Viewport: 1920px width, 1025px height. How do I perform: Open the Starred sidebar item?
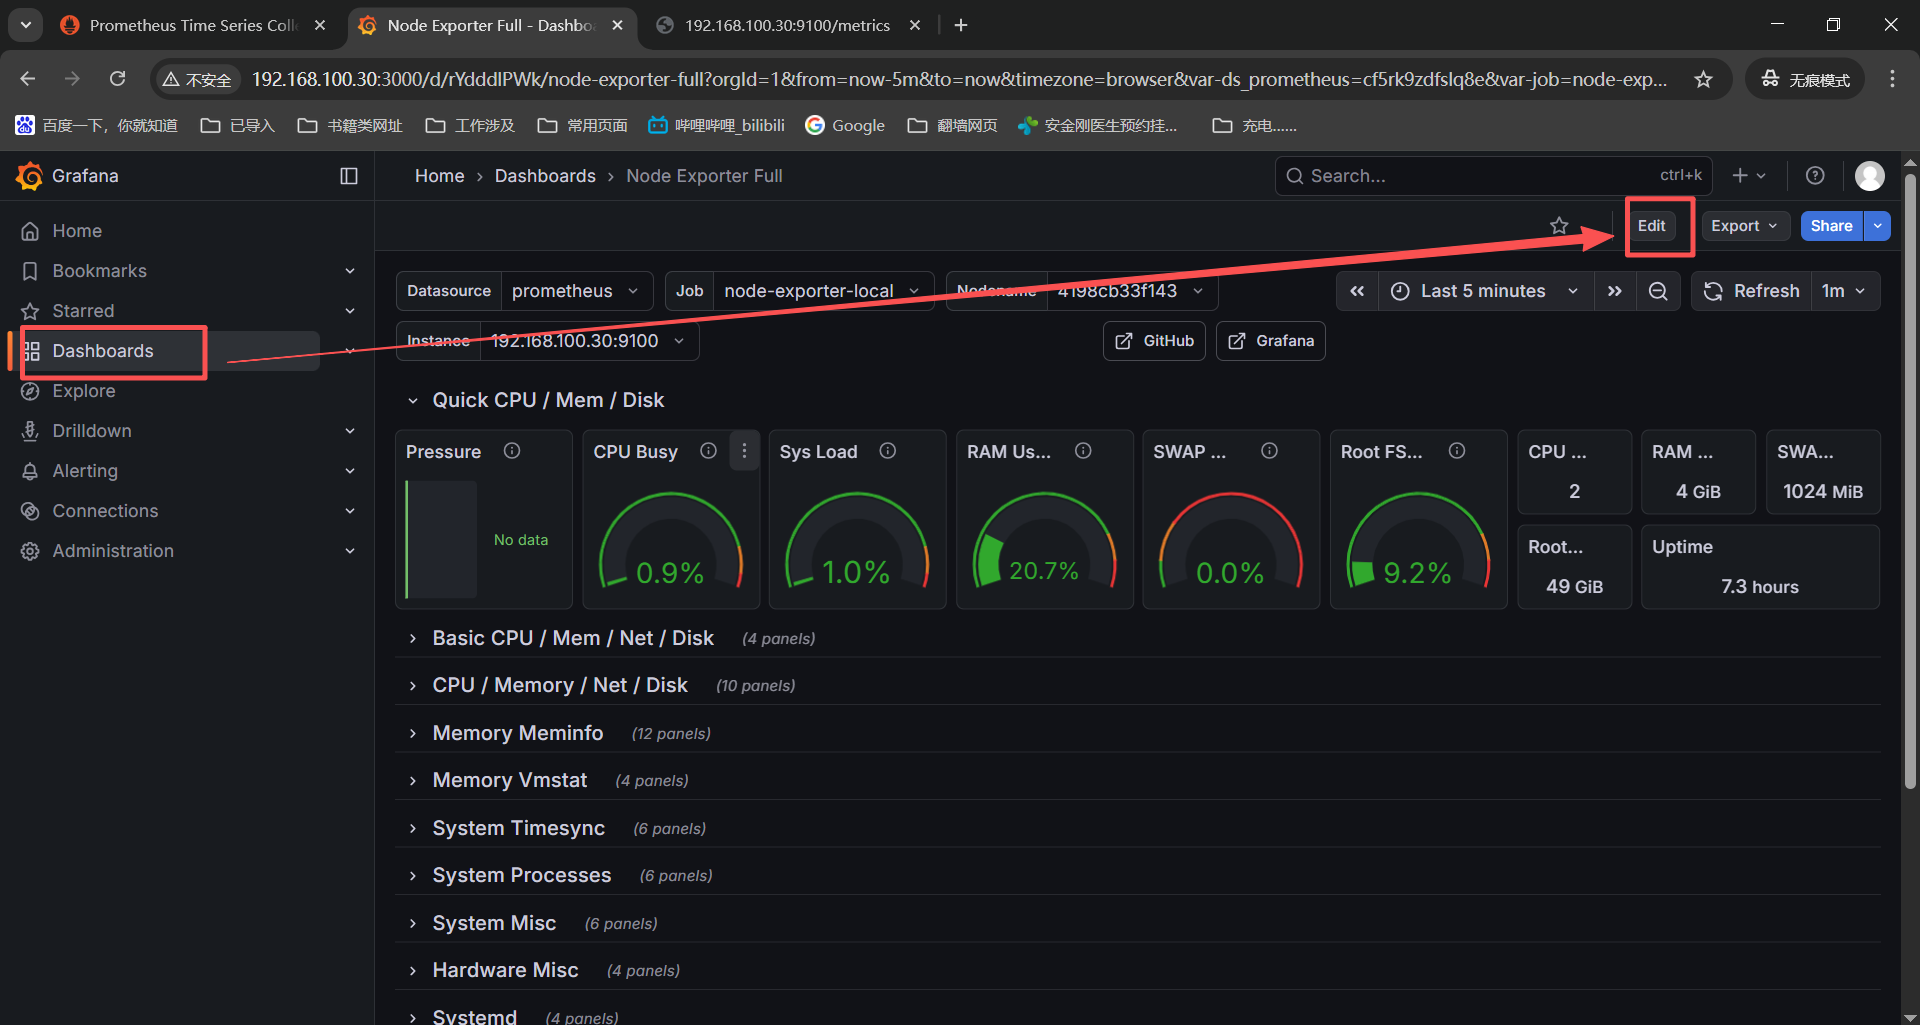(x=83, y=311)
